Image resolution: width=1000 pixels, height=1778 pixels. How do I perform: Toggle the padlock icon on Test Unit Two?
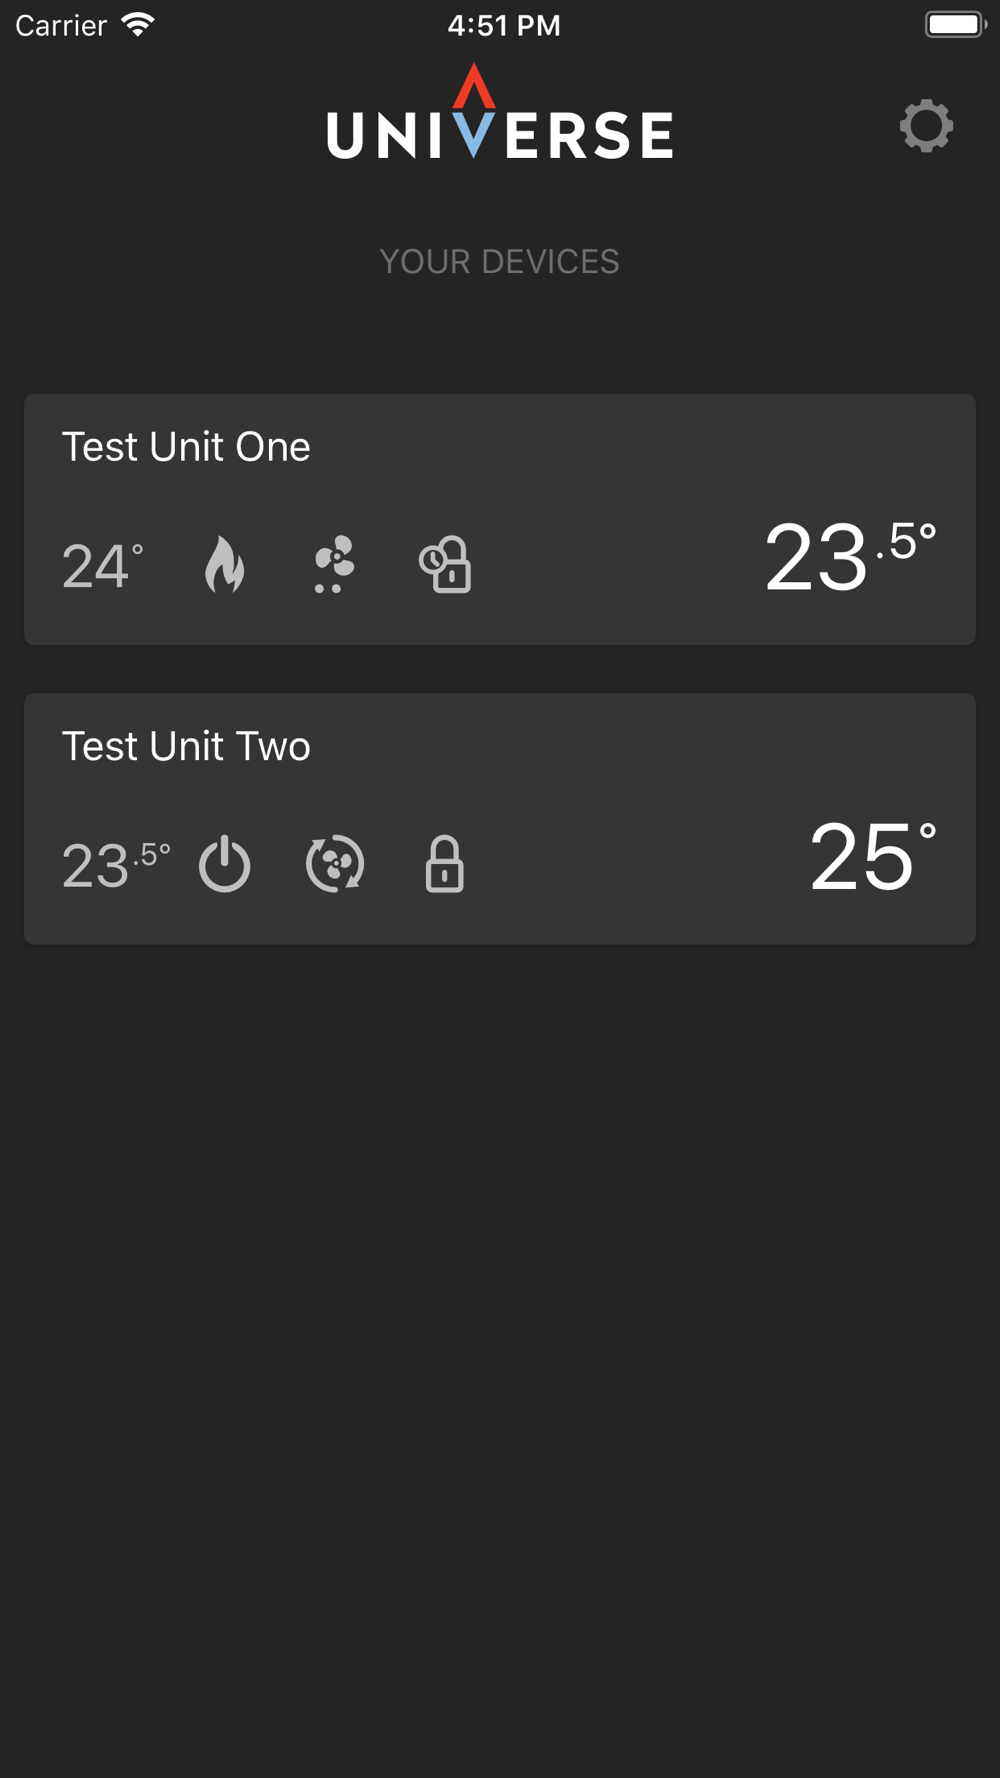445,864
